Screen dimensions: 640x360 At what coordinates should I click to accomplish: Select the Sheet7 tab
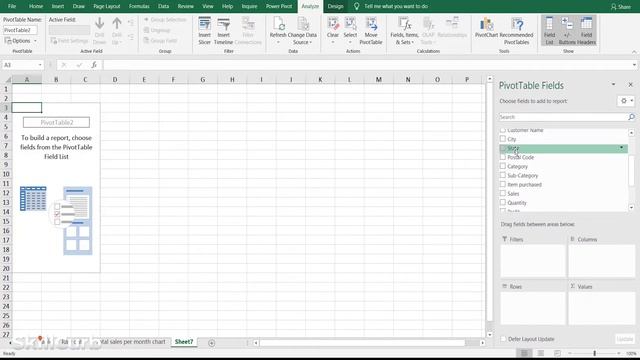(x=184, y=342)
